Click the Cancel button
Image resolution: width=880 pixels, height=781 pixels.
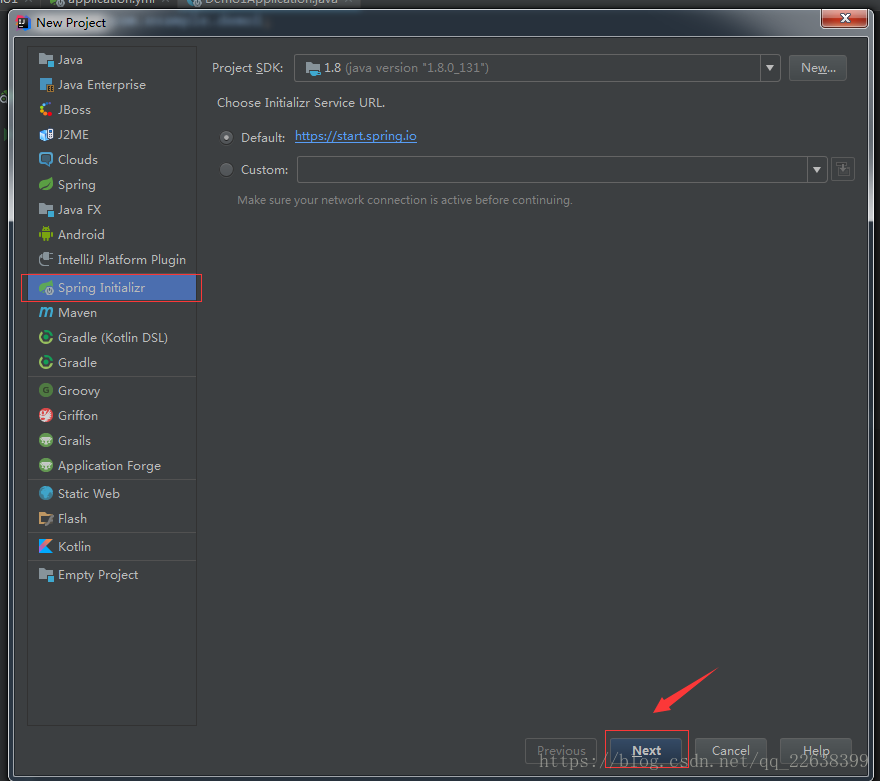[731, 750]
